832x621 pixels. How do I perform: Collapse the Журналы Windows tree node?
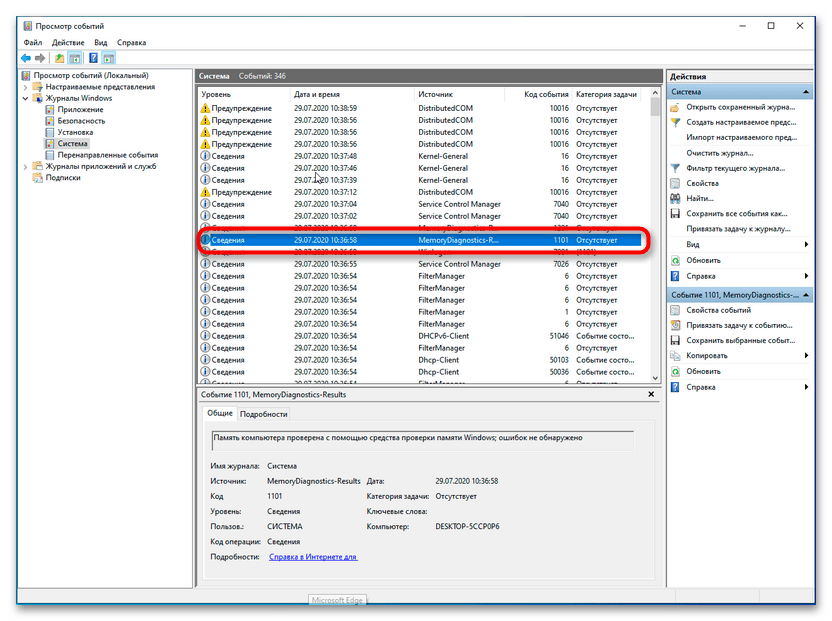click(26, 98)
